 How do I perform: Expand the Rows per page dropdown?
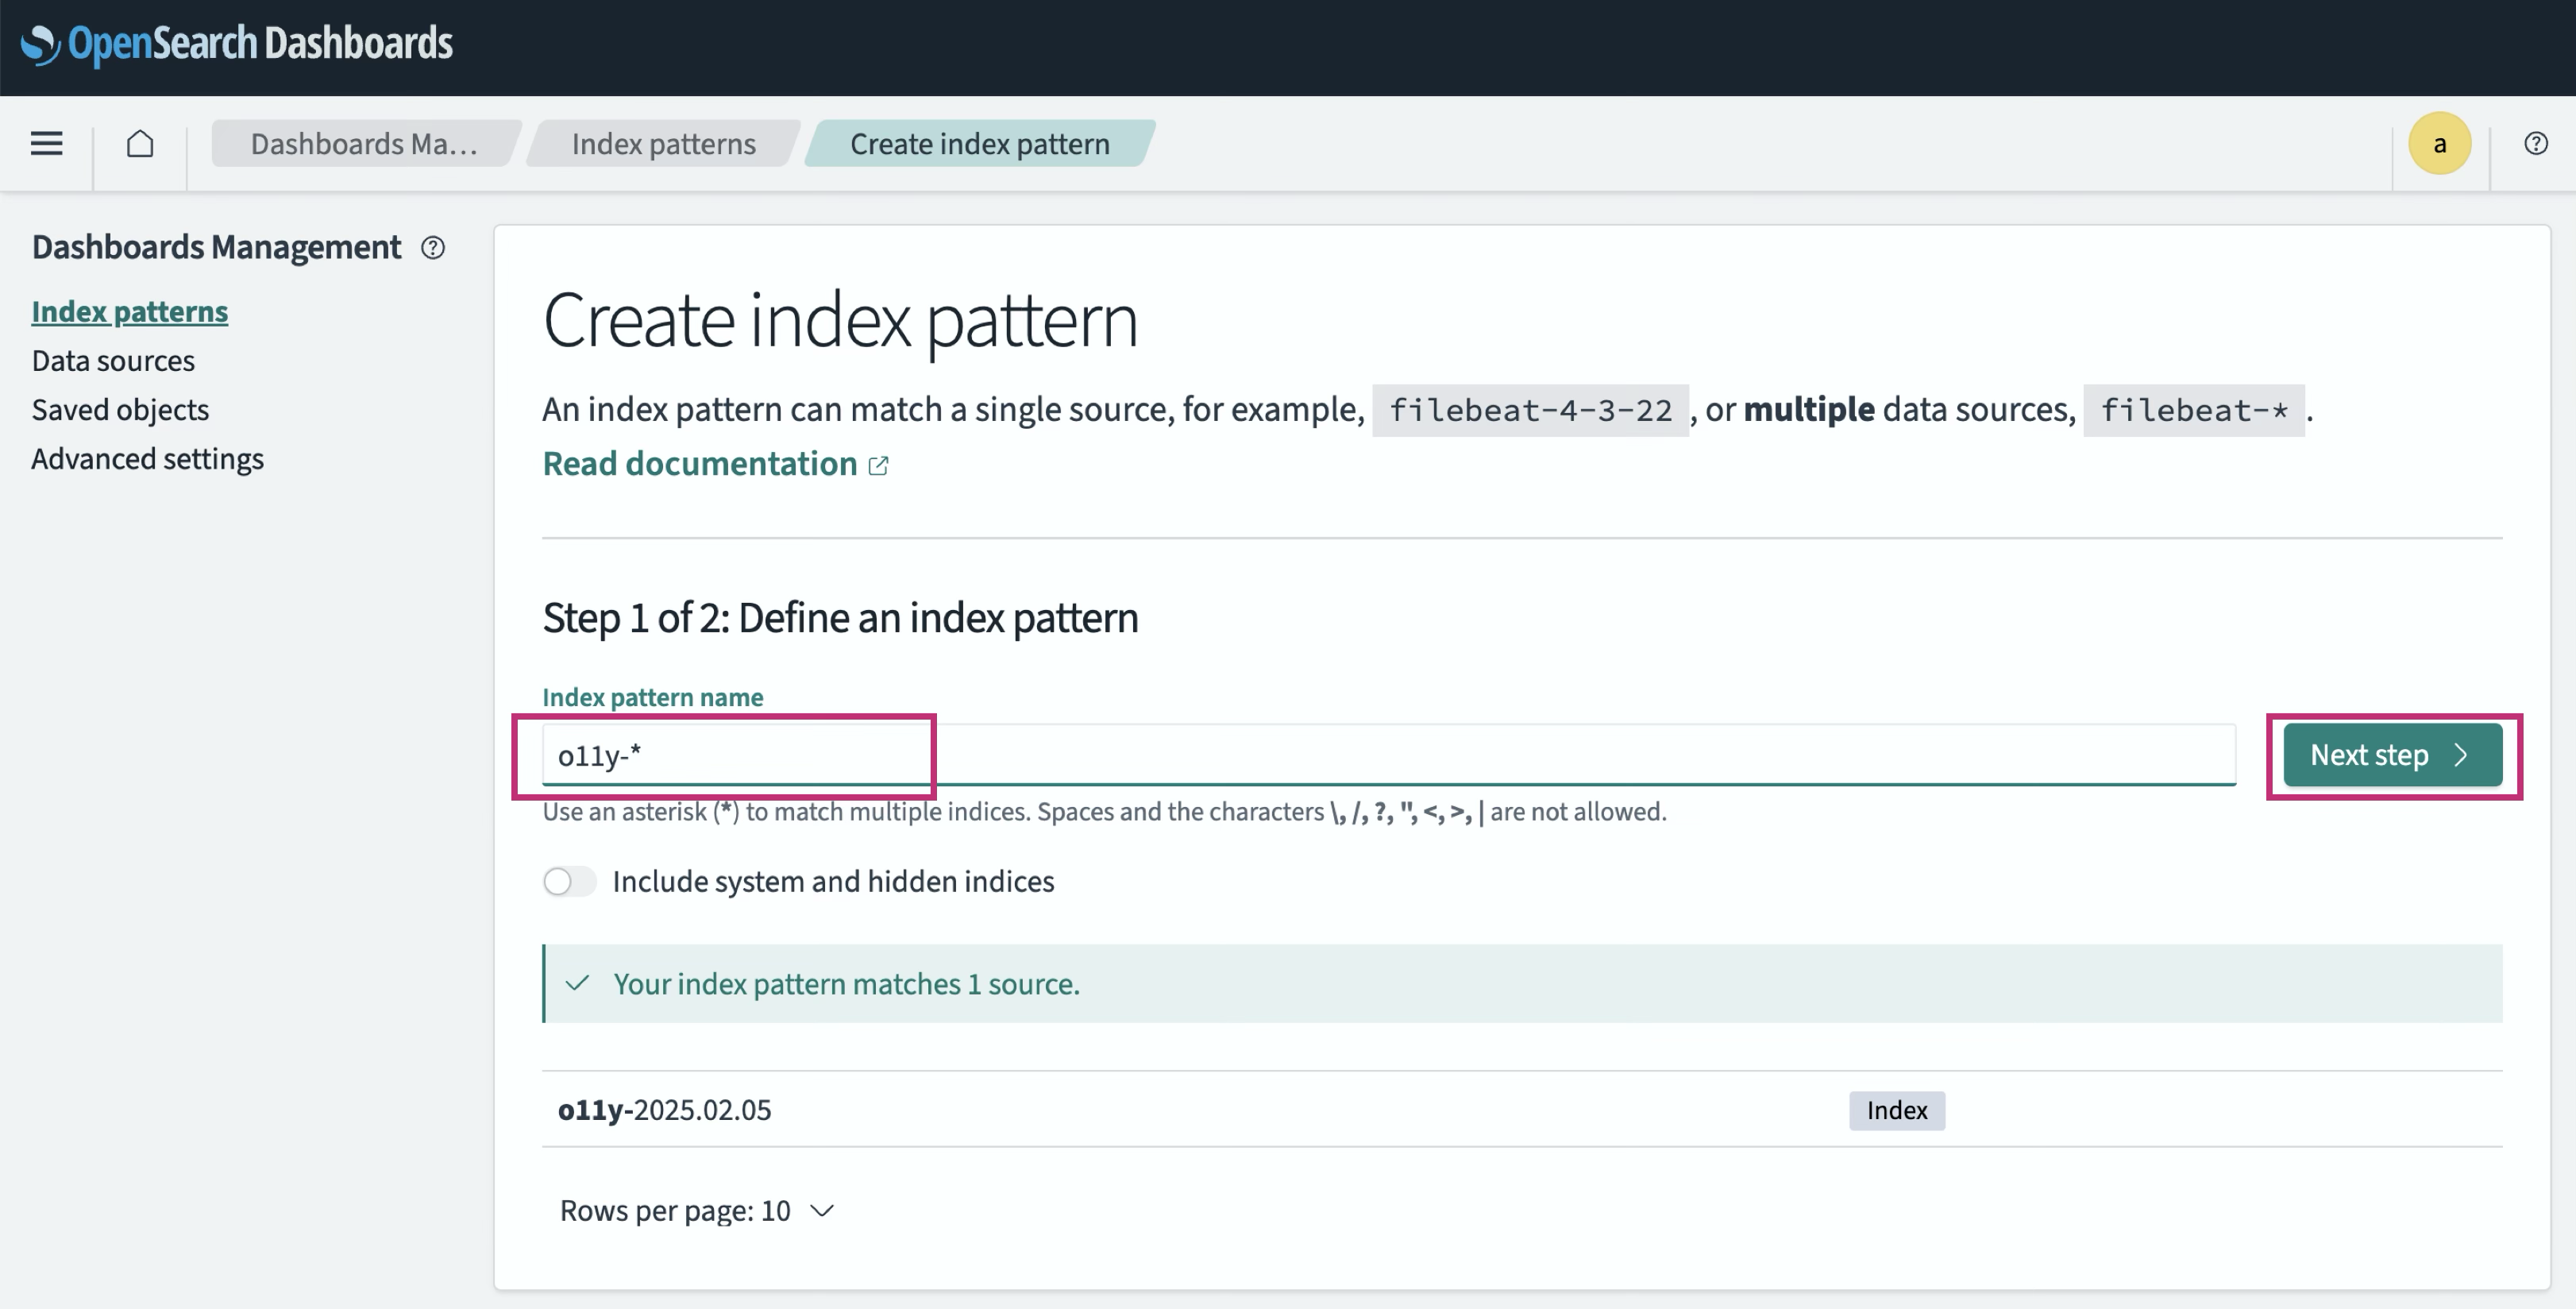(697, 1211)
